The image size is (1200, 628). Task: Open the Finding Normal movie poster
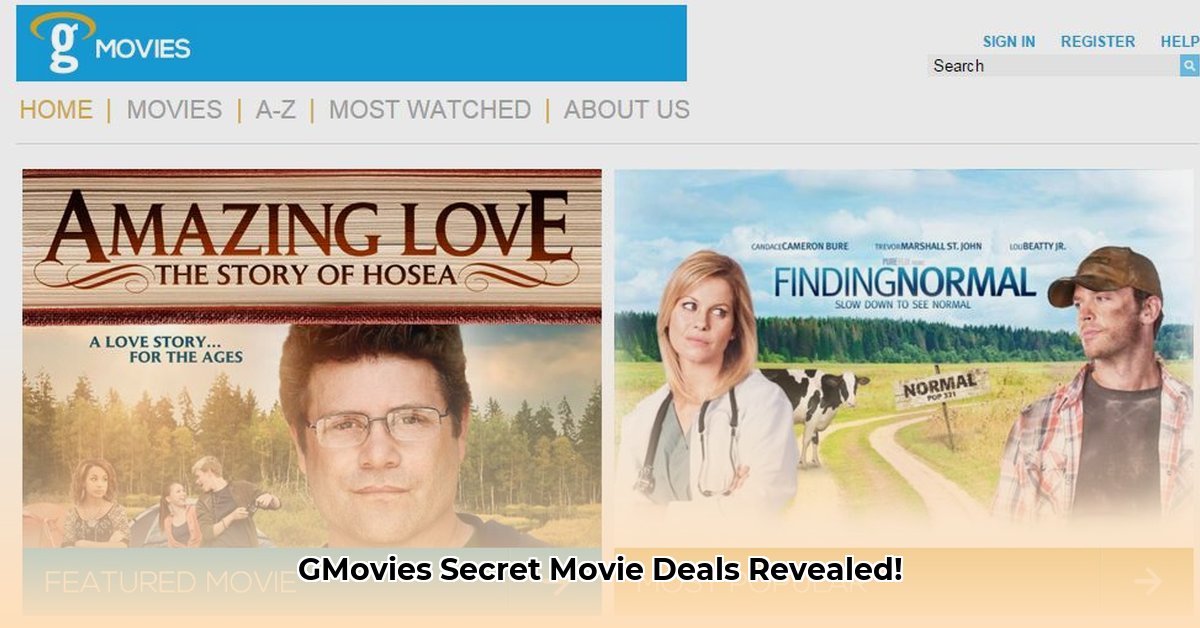coord(904,358)
